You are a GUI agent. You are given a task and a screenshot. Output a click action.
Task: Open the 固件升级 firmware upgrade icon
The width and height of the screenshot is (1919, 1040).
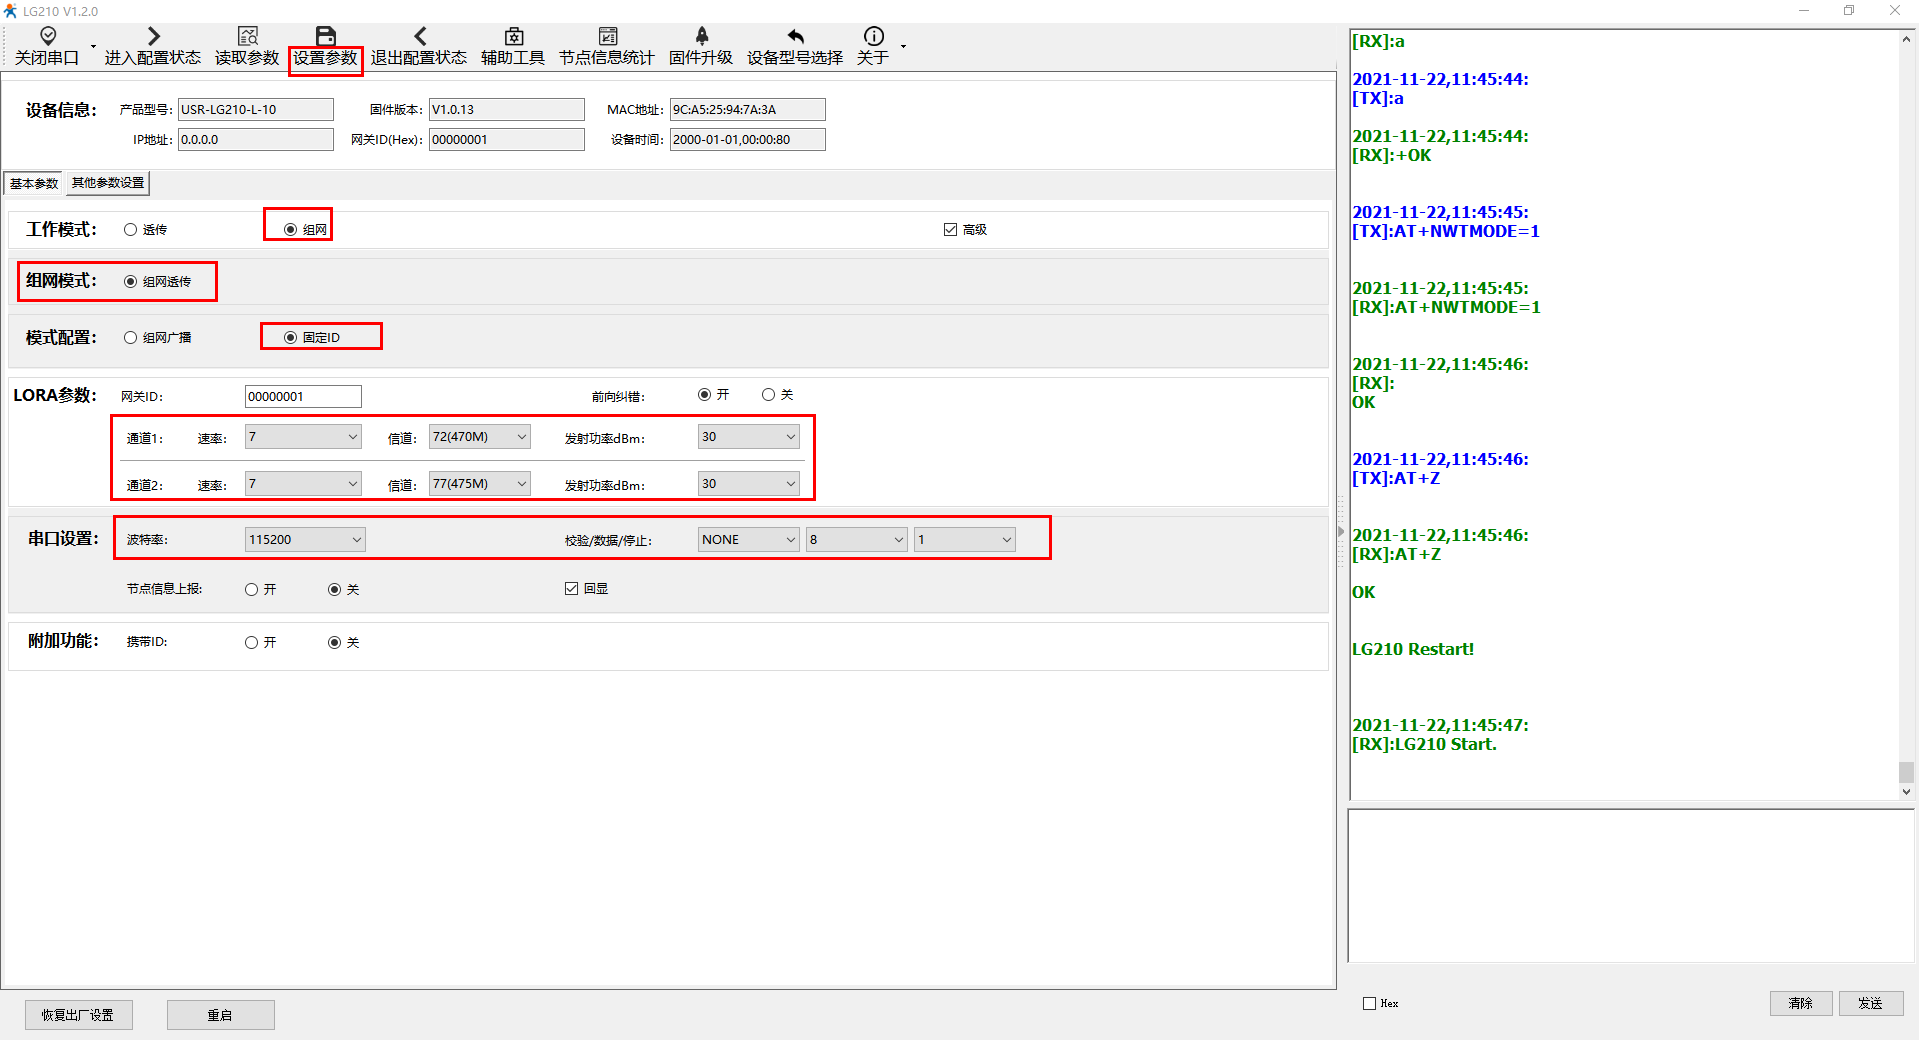click(x=701, y=37)
